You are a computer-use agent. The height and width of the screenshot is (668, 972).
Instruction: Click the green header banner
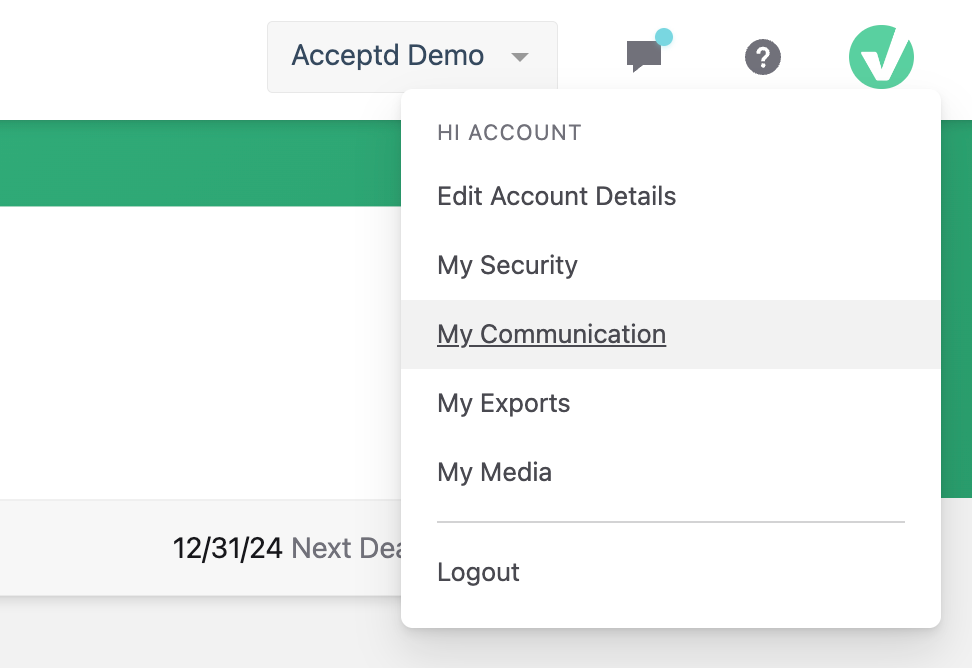click(200, 163)
